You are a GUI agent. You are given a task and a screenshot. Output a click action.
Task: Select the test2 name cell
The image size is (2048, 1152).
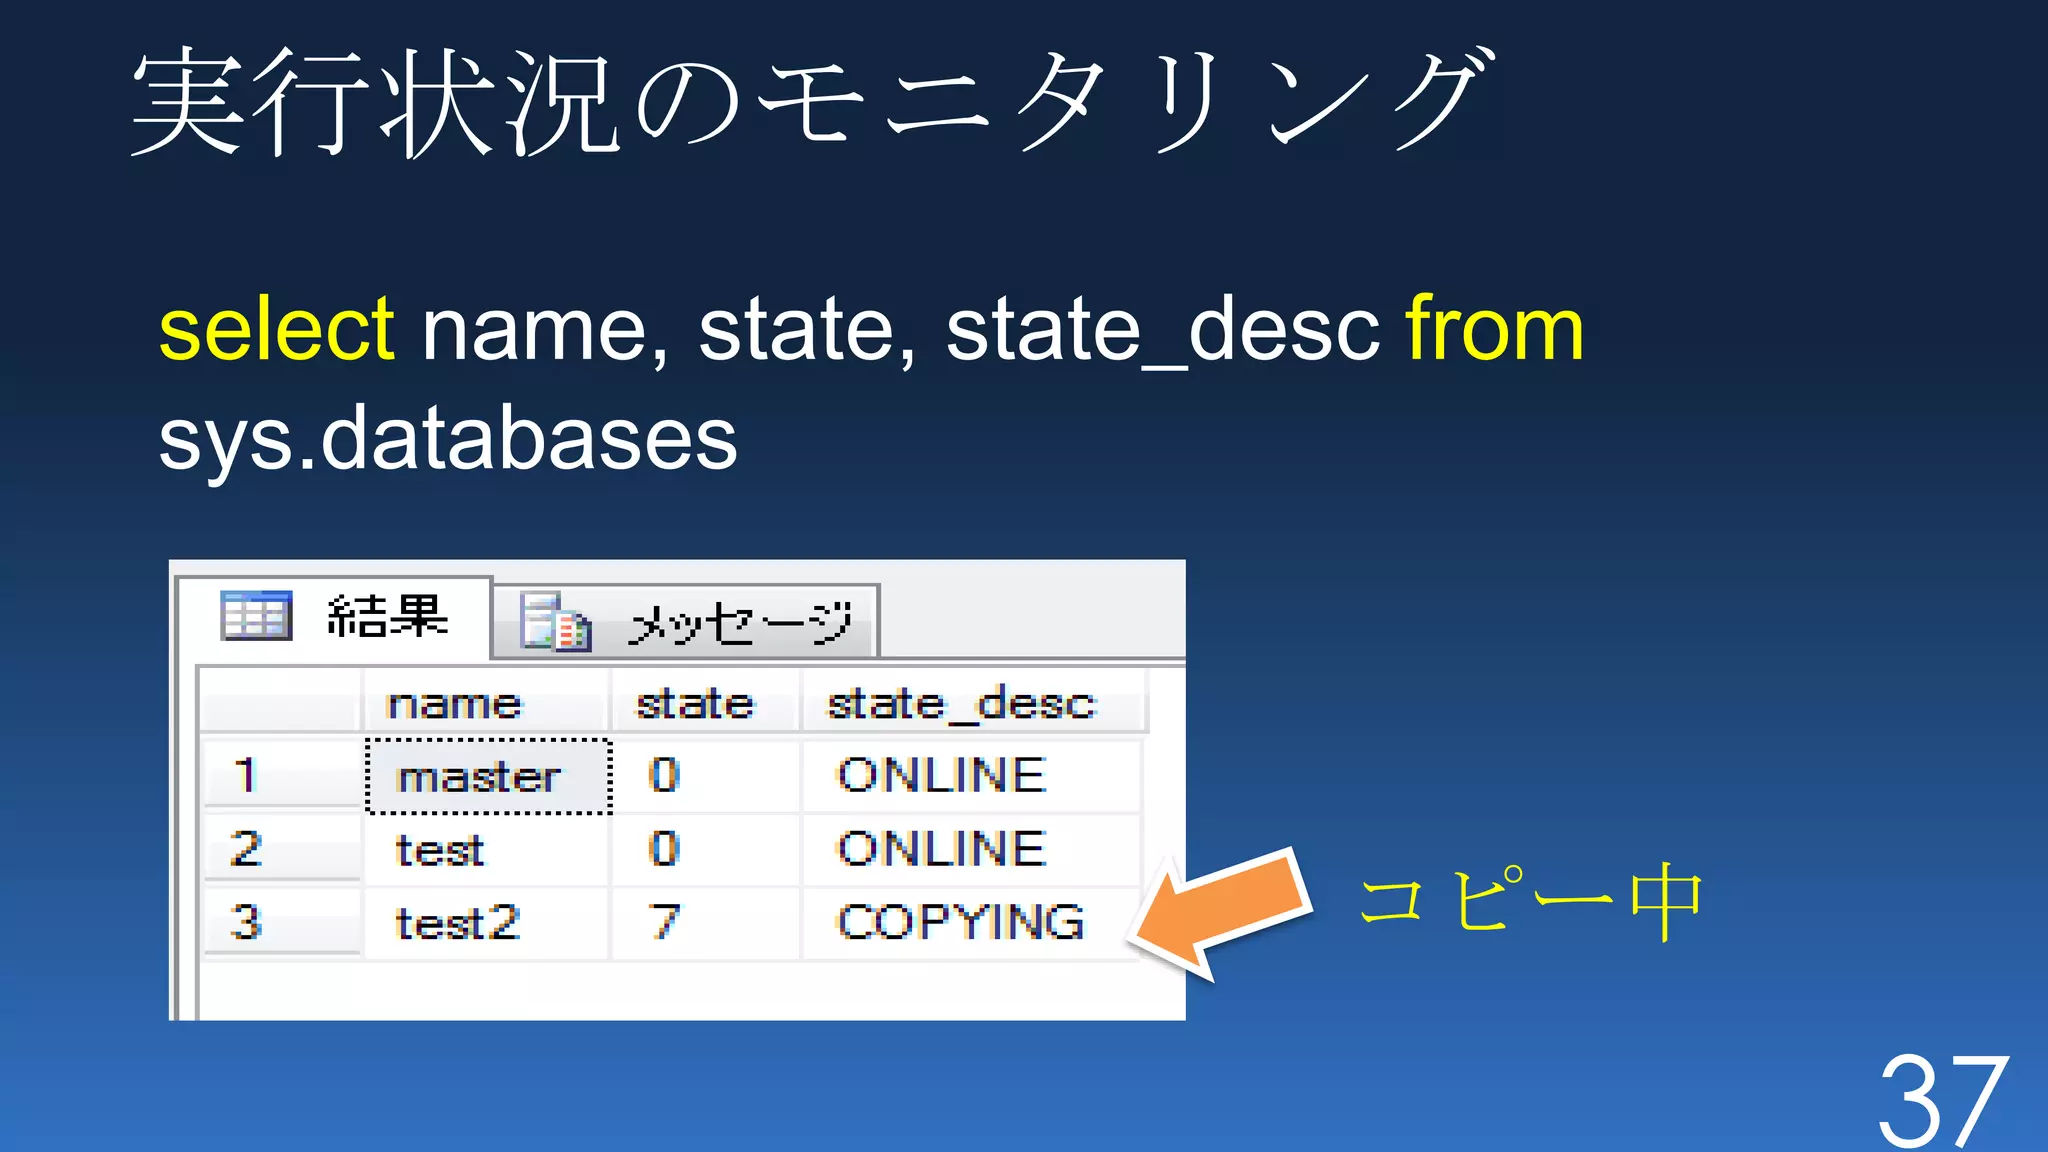(486, 923)
